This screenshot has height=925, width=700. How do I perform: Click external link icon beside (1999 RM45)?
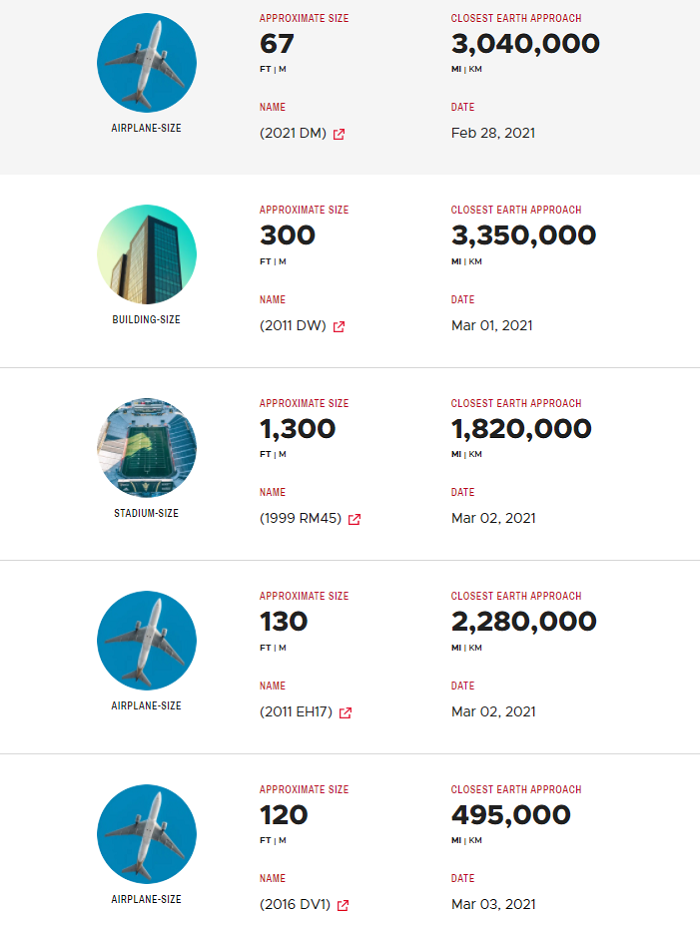point(354,519)
